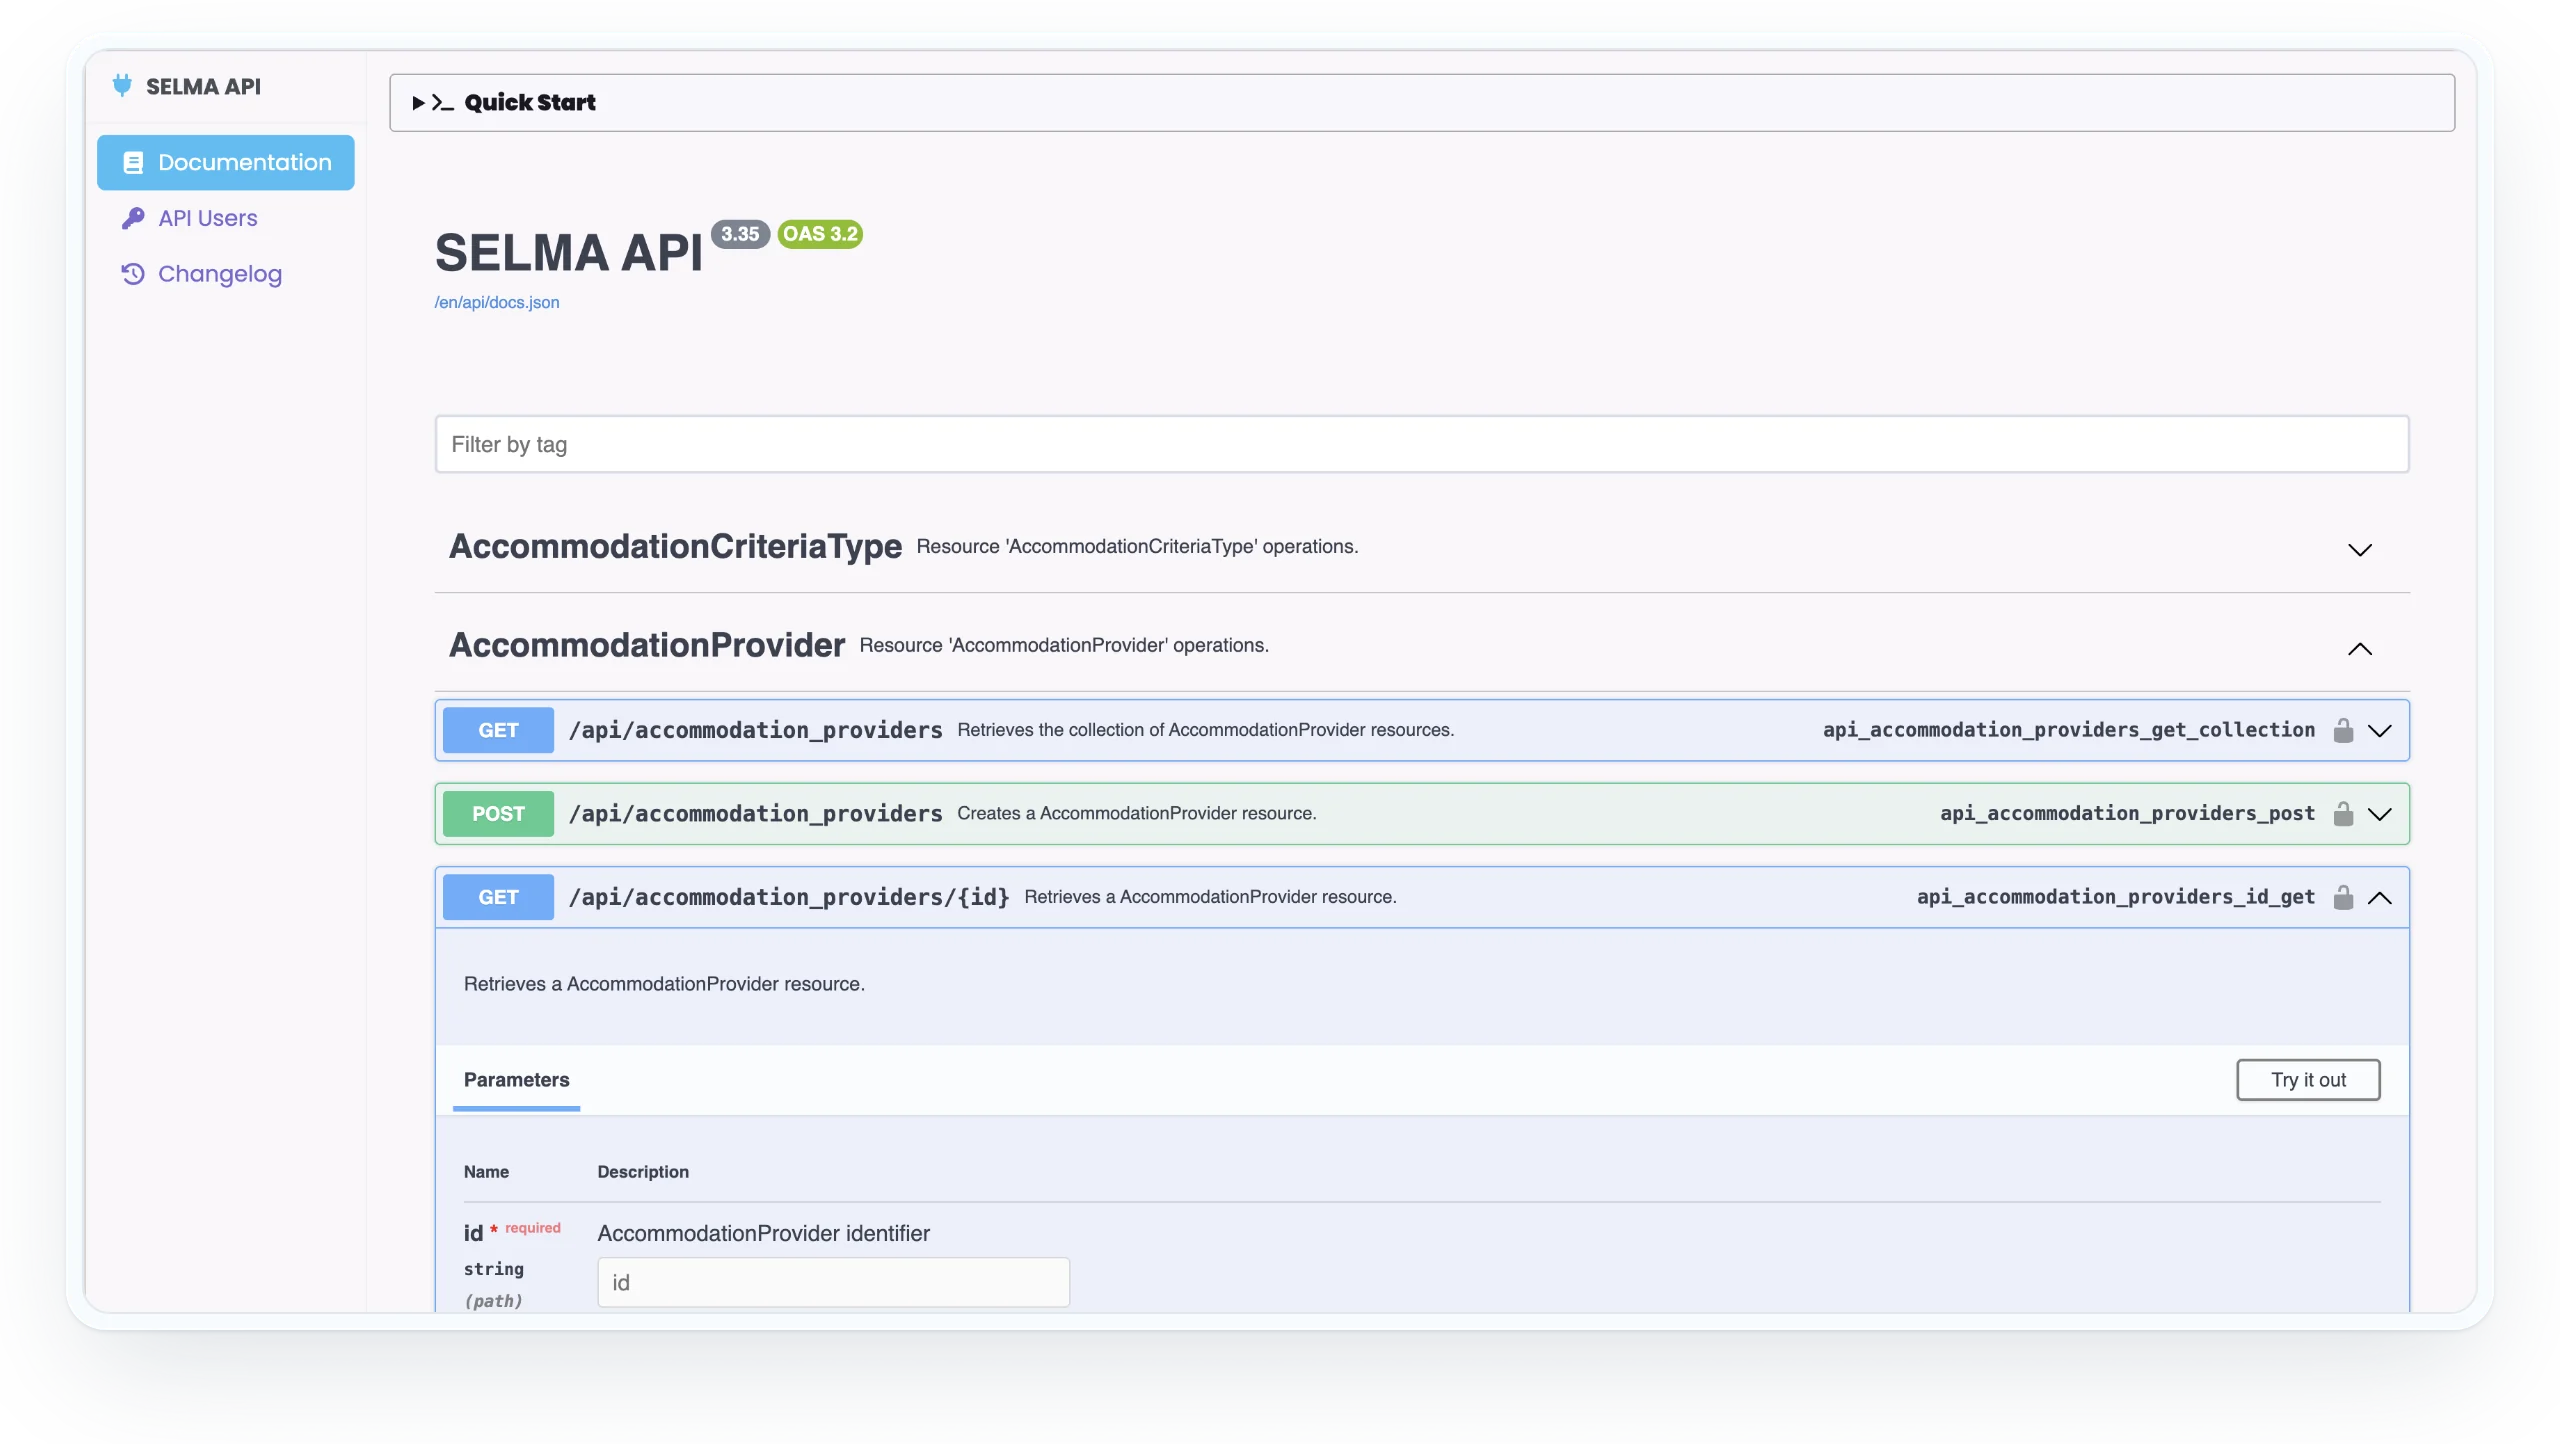Click api_accommodation_providers_id_get operation id
This screenshot has width=2560, height=1444.
pos(2116,897)
